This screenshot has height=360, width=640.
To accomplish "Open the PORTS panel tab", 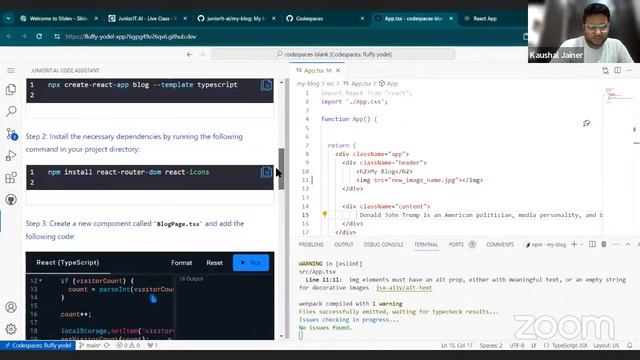I will coord(456,244).
